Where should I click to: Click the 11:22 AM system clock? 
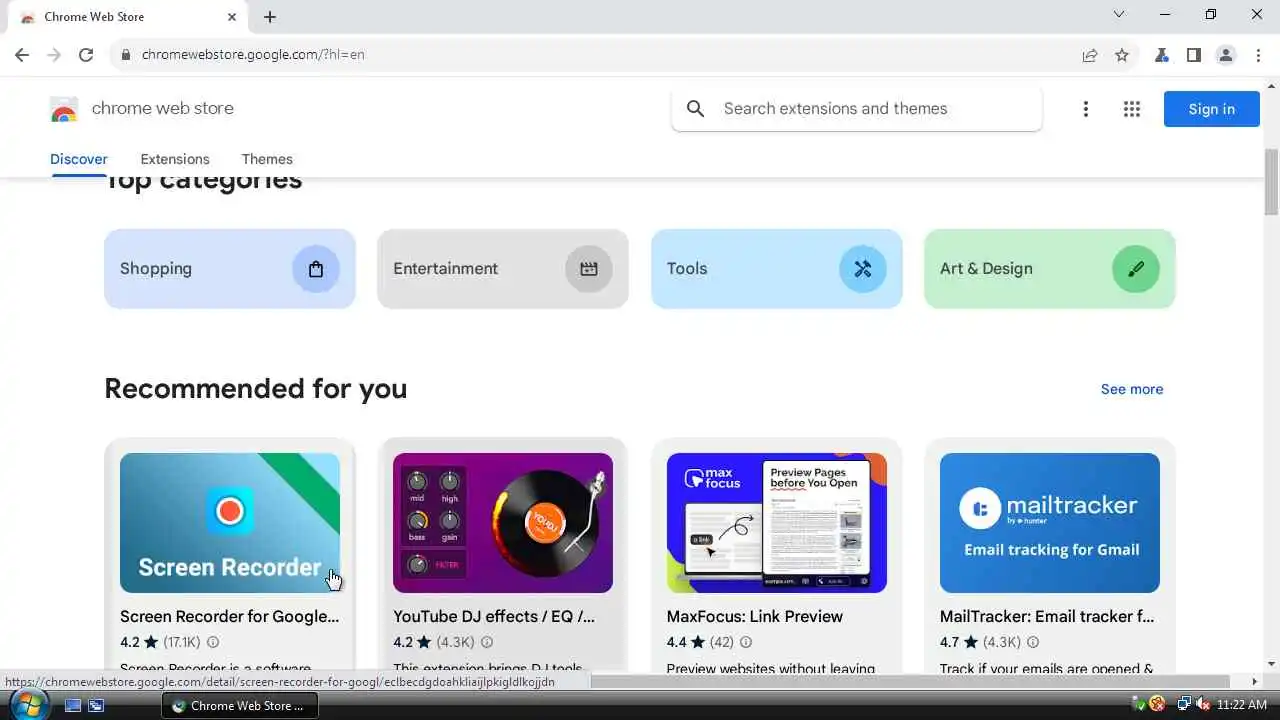pos(1242,705)
